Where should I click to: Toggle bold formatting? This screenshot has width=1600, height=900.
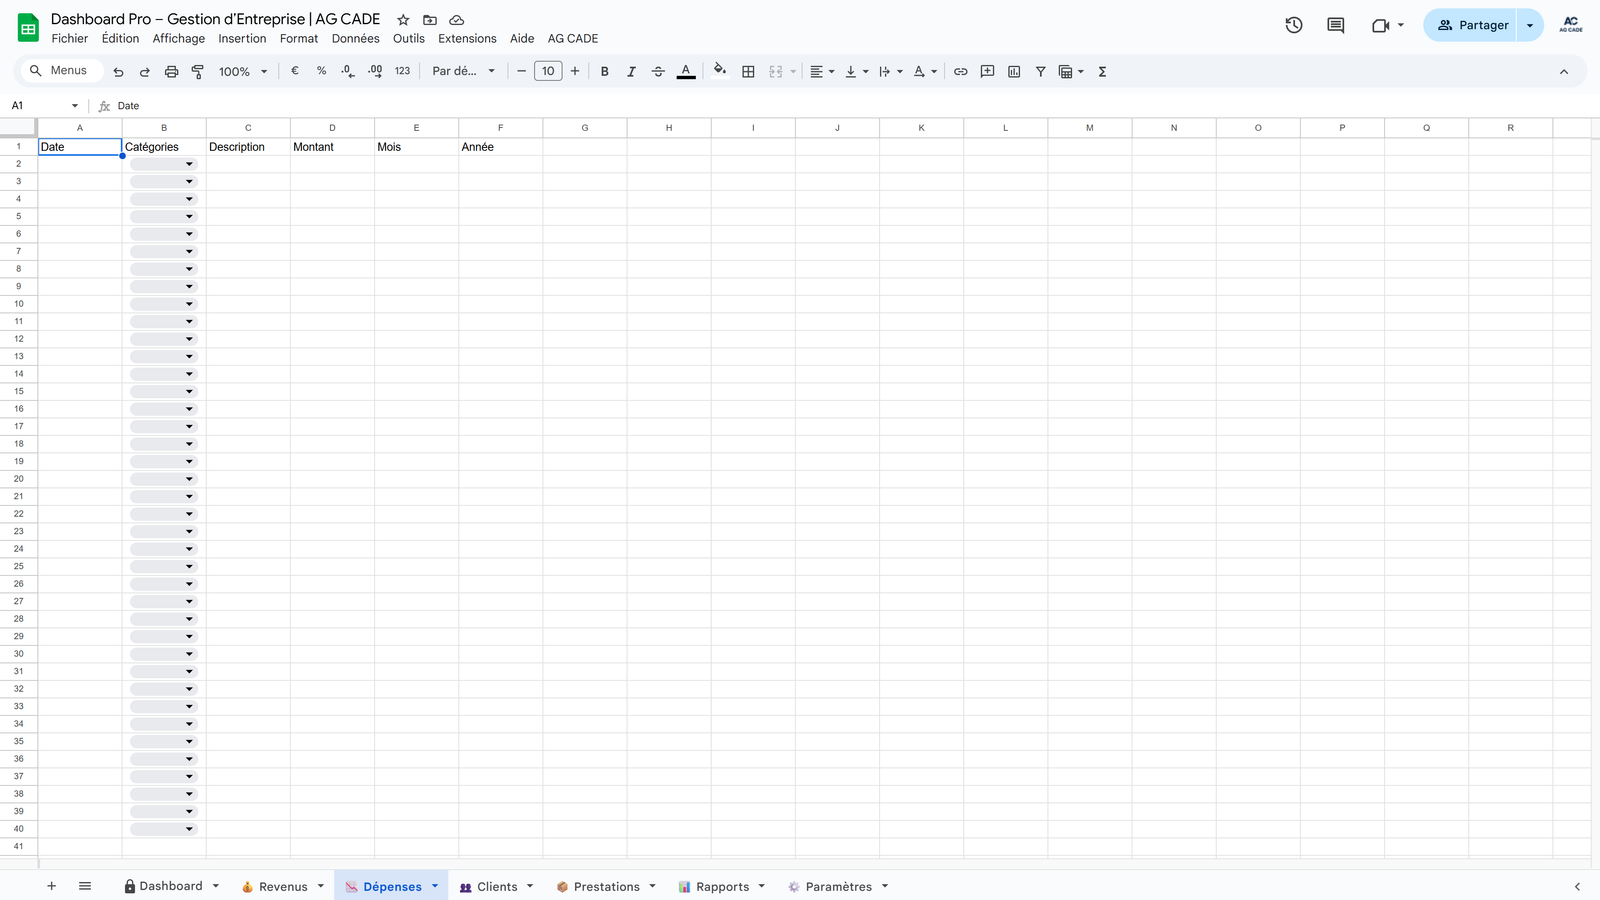[604, 71]
